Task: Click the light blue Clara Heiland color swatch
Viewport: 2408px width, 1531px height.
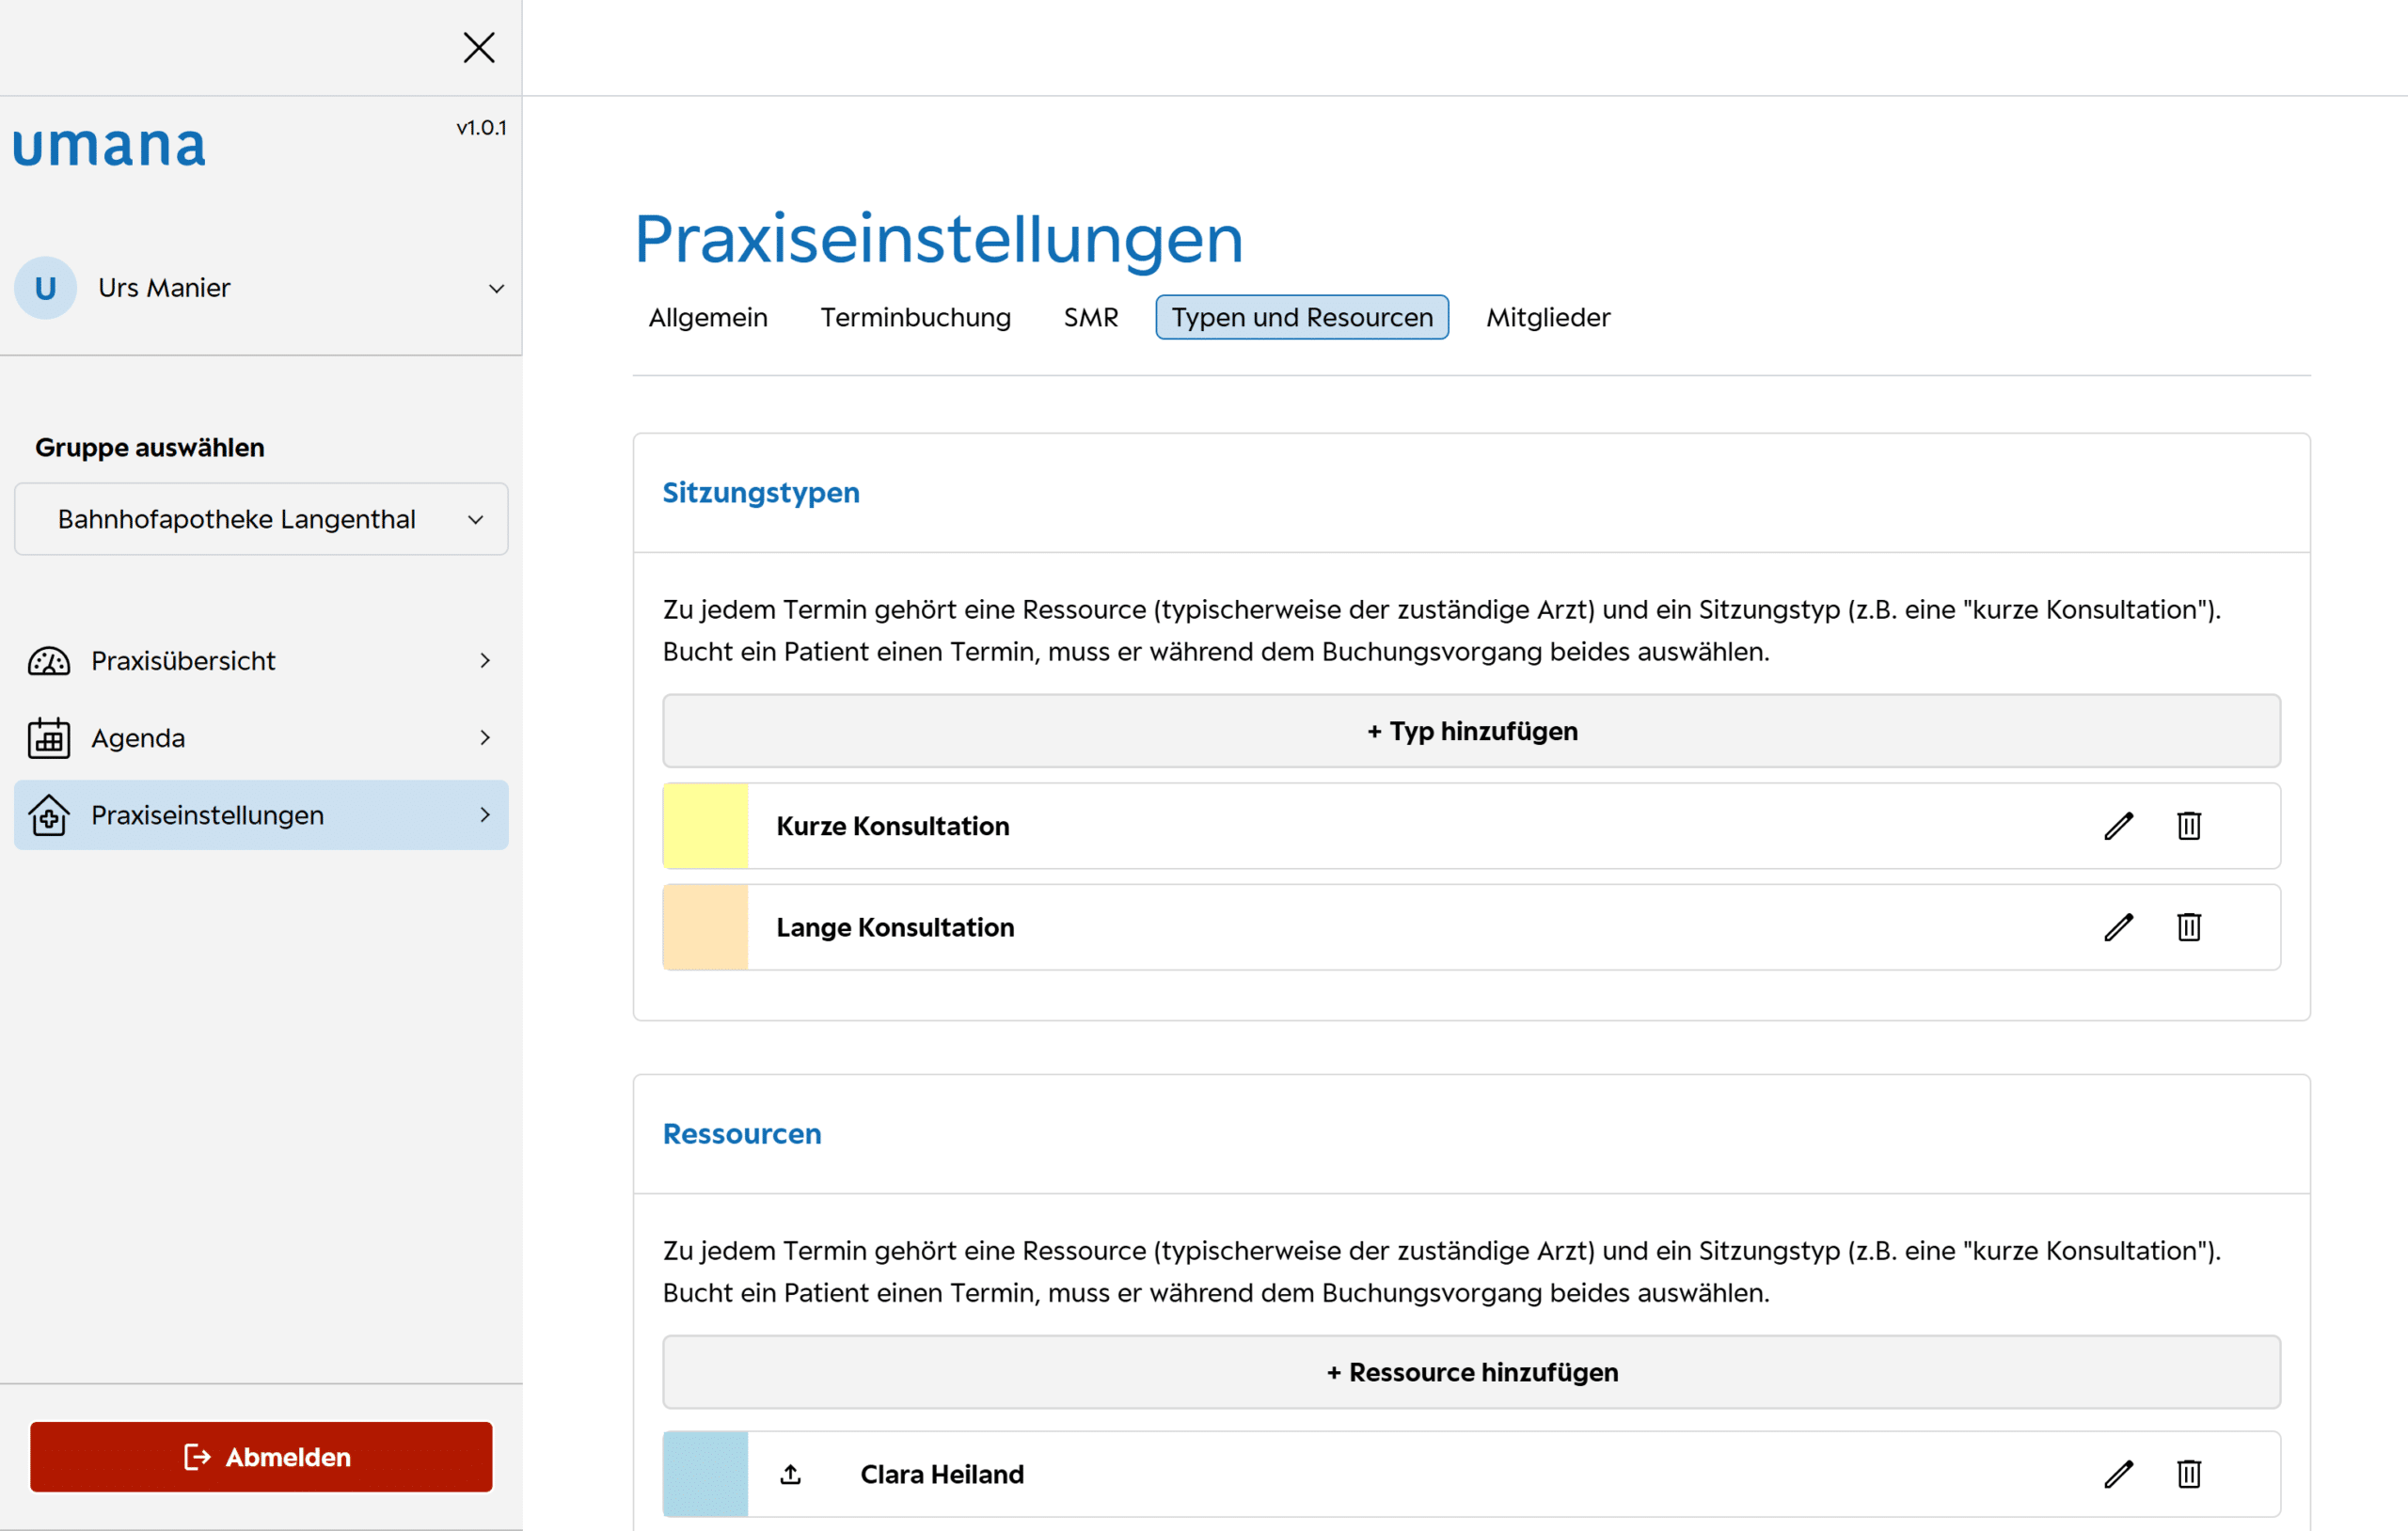Action: [705, 1474]
